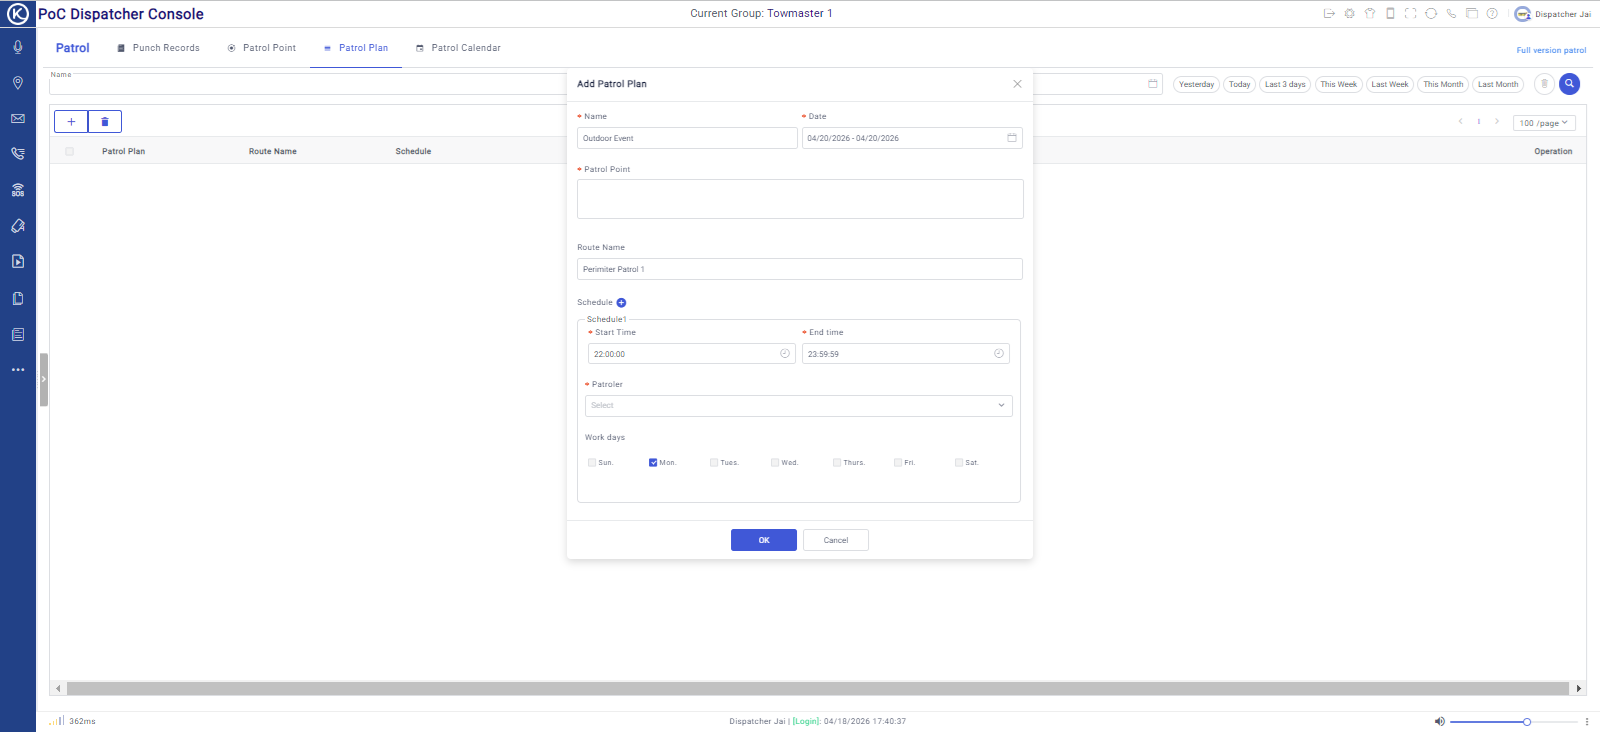Click the Cancel button in dialog
Screen dimensions: 1600x732
click(836, 540)
